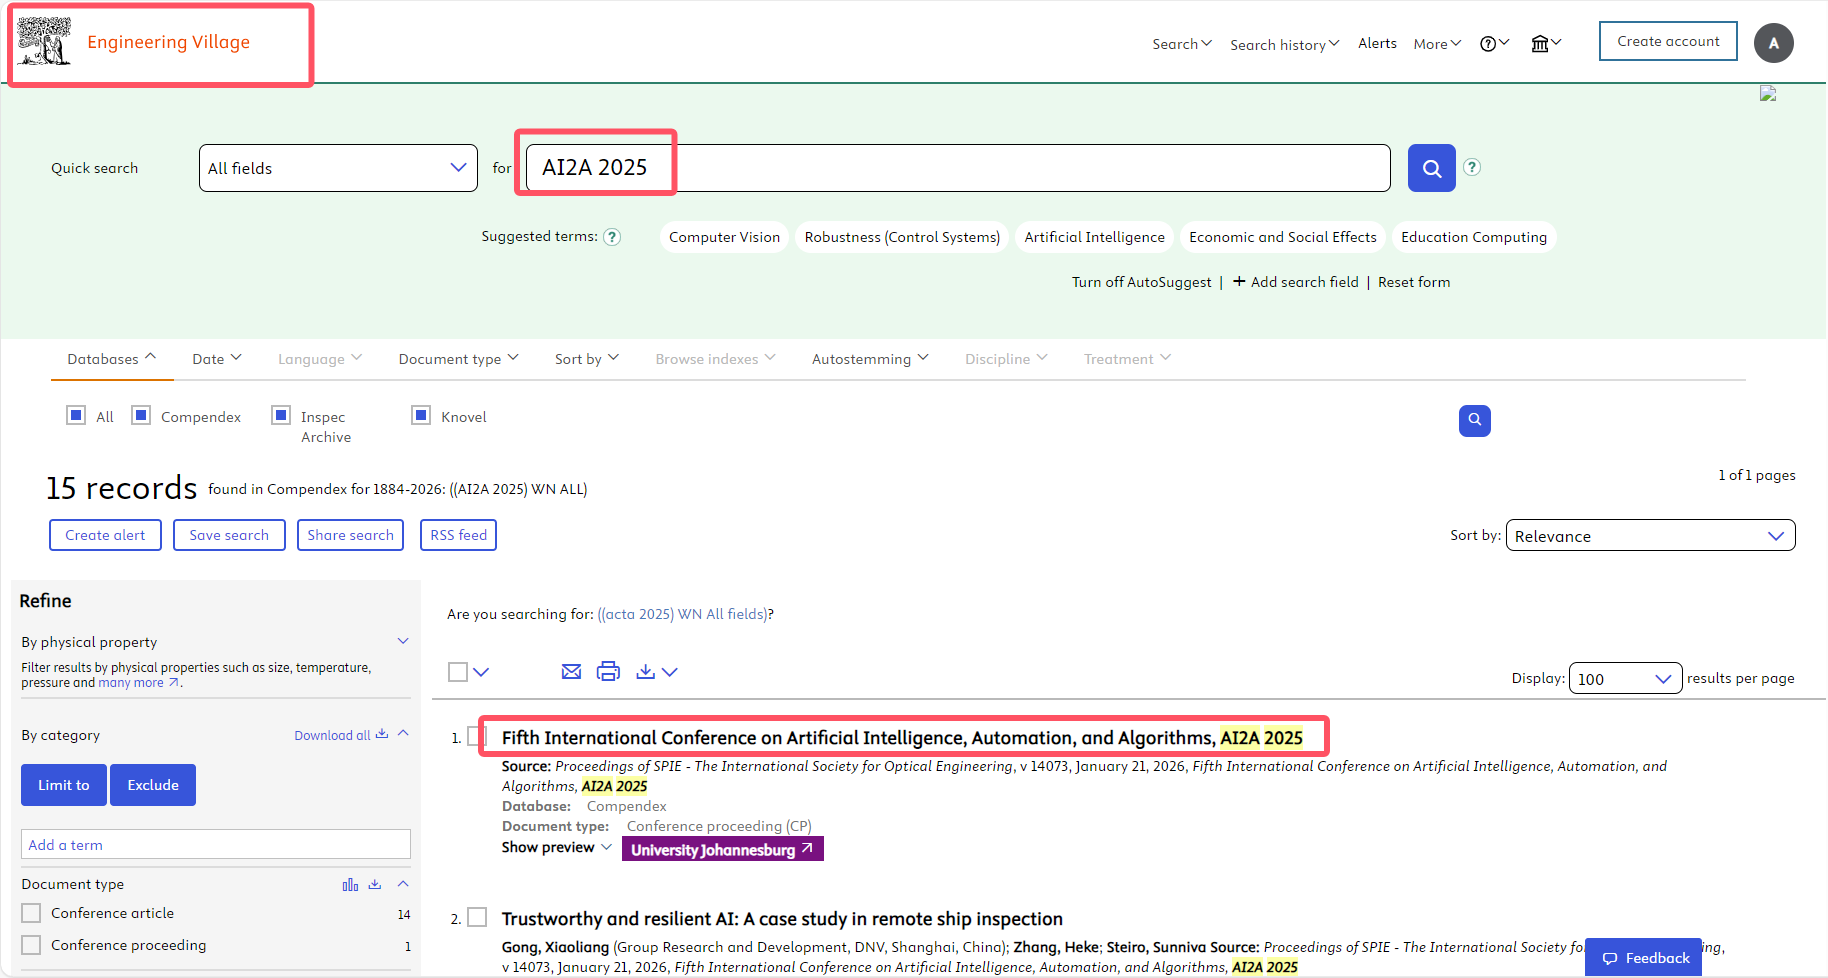The width and height of the screenshot is (1828, 978).
Task: Open the Document type filter tab
Action: (458, 359)
